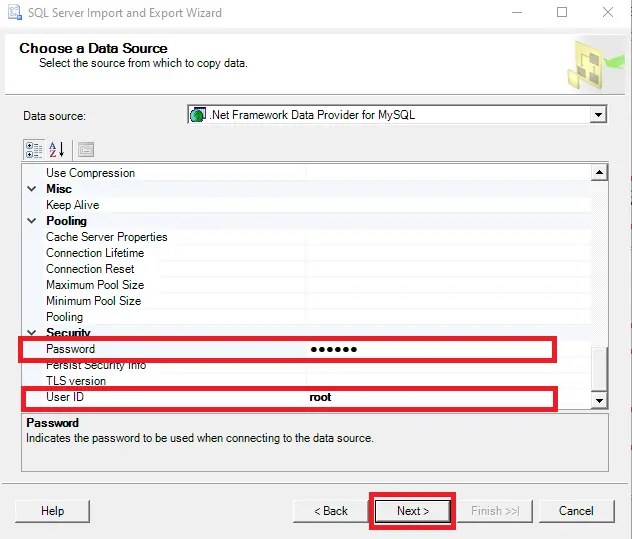The width and height of the screenshot is (632, 539).
Task: Click the wizard icon in title bar
Action: click(15, 12)
